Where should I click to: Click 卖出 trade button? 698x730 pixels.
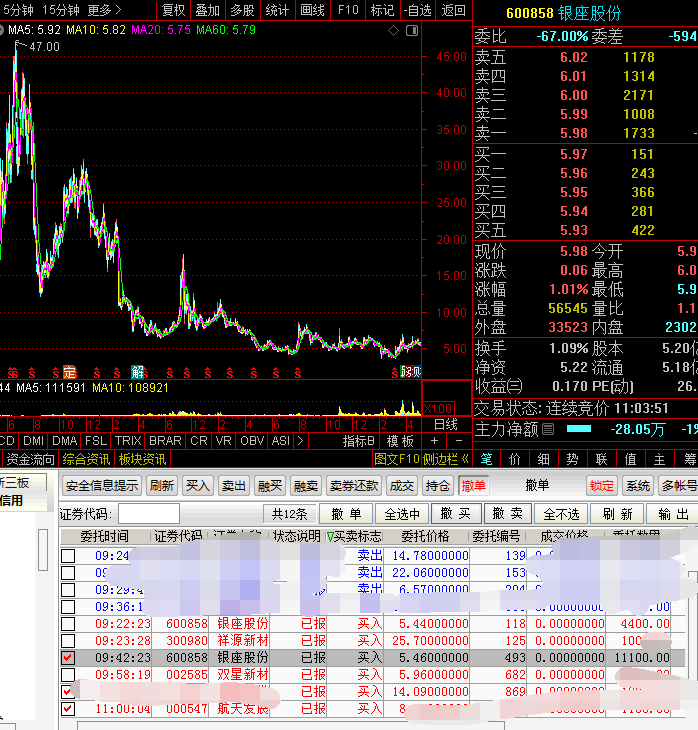click(234, 486)
